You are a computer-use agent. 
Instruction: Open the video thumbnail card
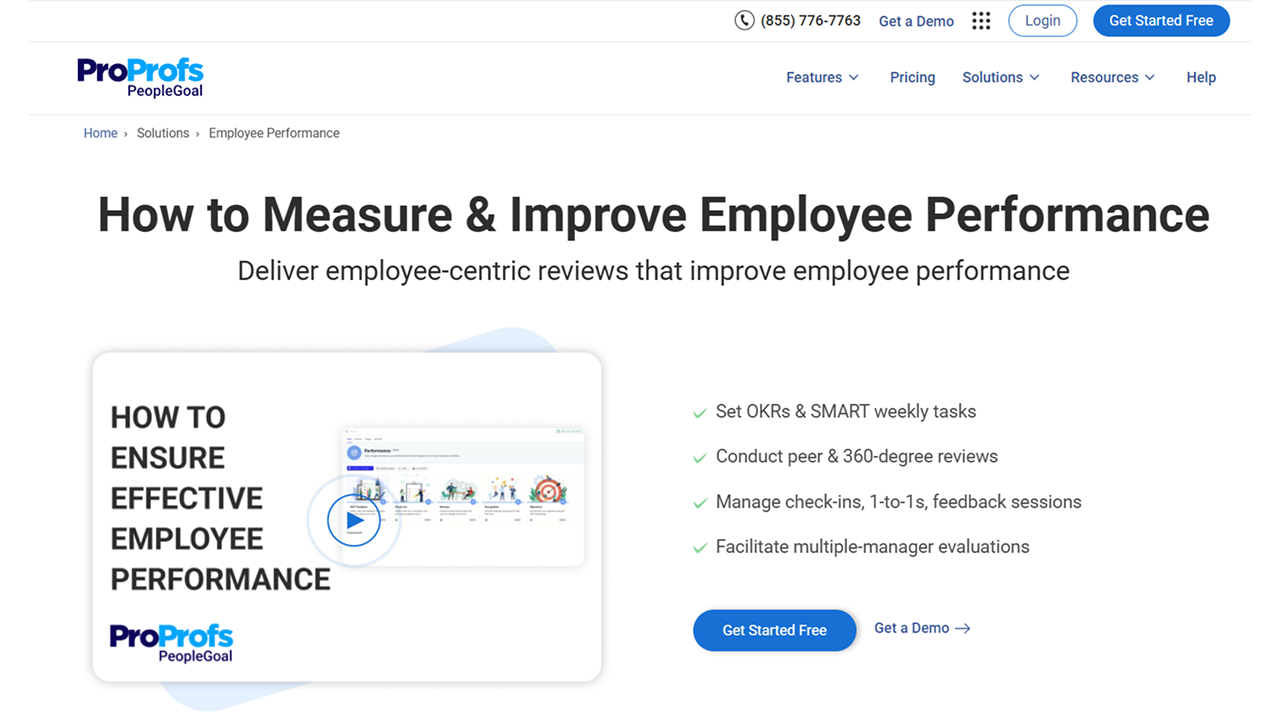(x=347, y=517)
